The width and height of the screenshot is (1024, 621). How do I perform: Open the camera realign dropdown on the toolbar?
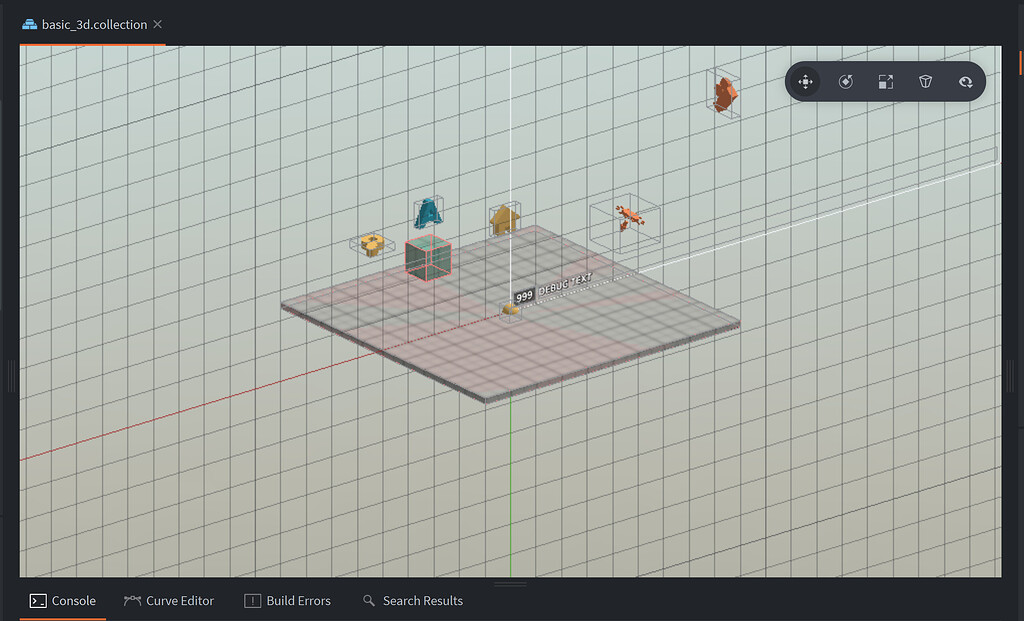[x=965, y=82]
